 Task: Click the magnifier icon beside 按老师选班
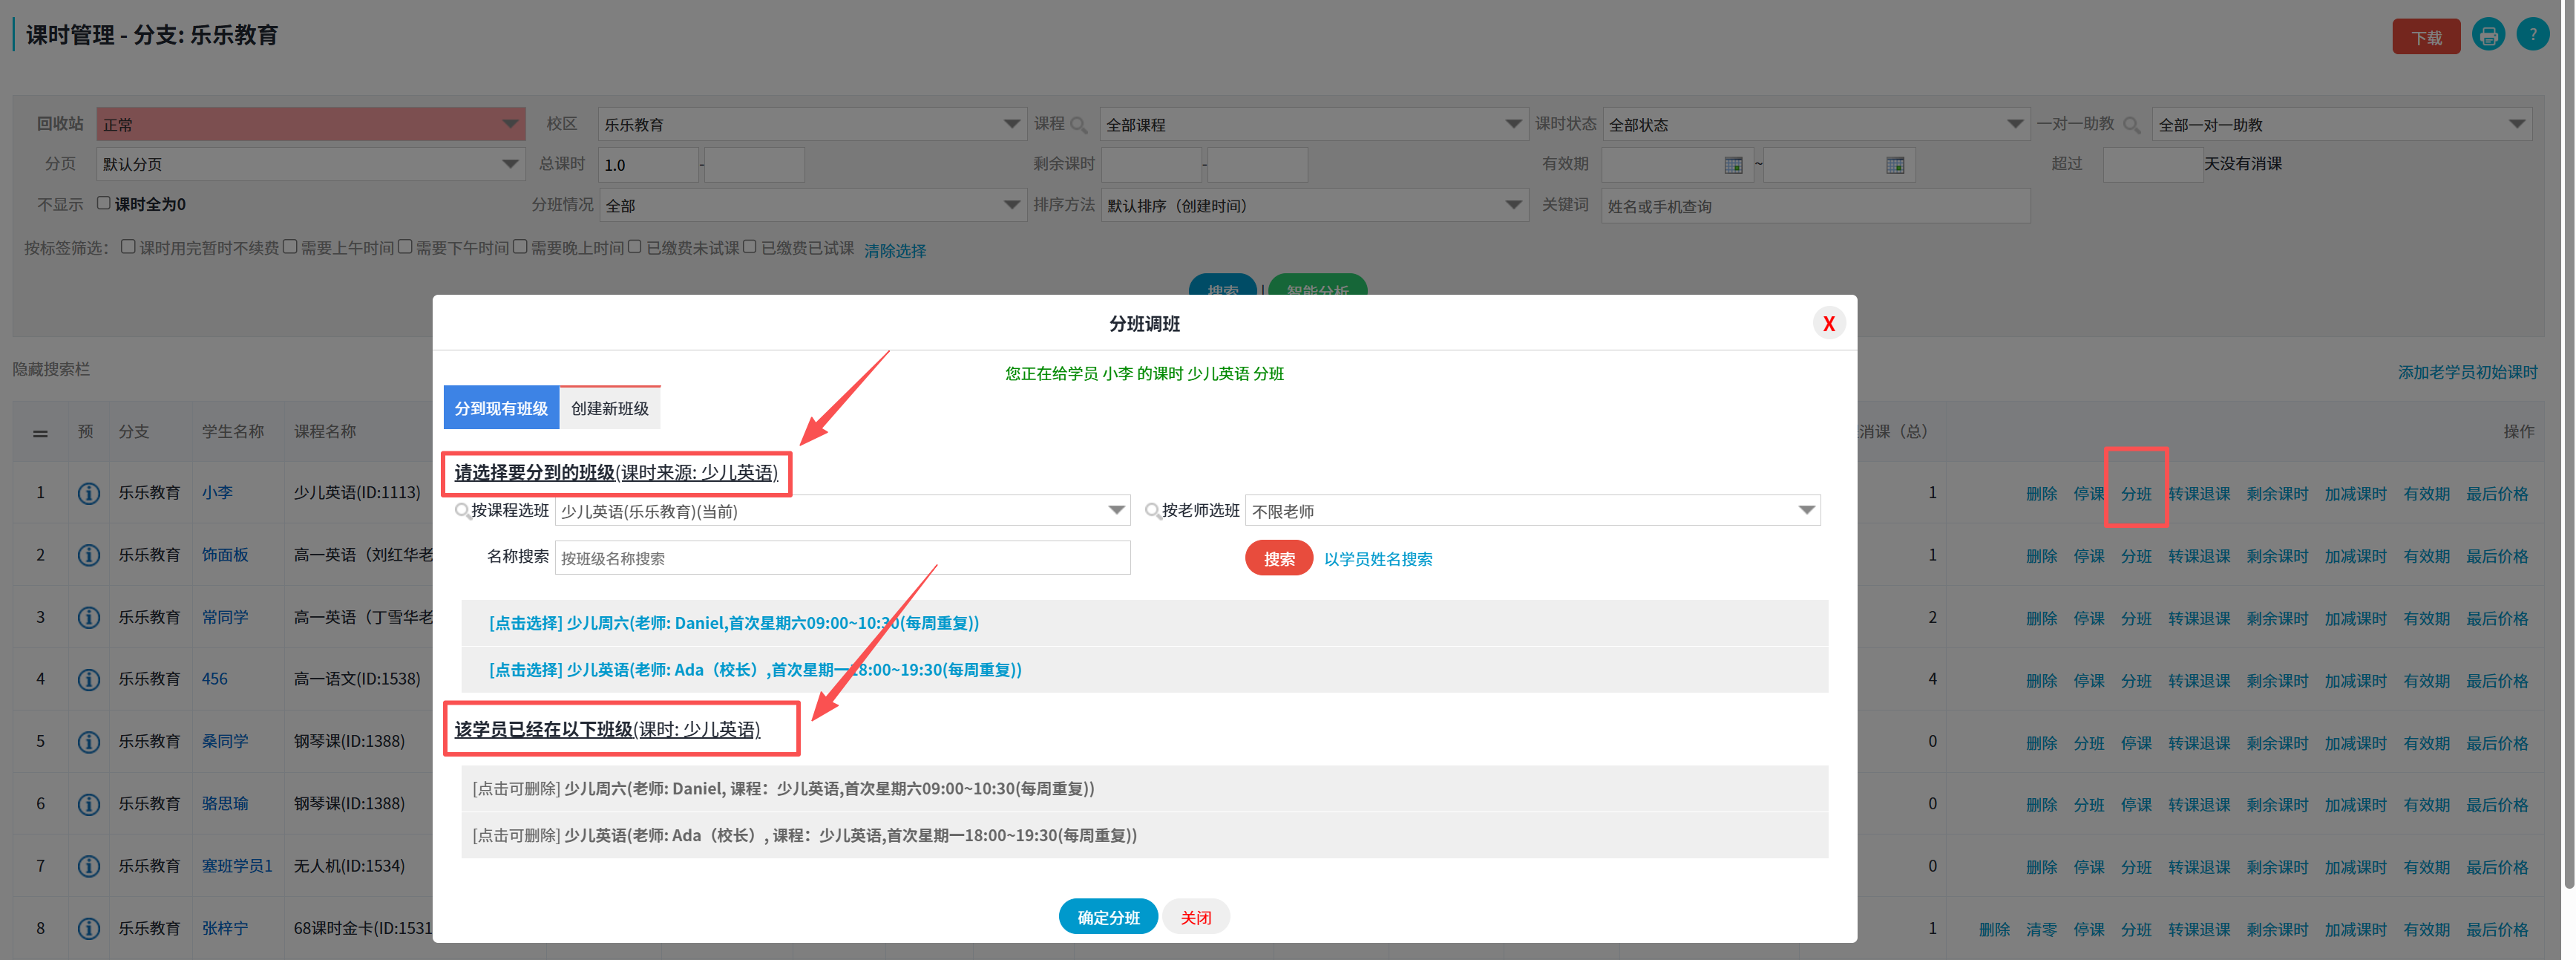tap(1152, 510)
